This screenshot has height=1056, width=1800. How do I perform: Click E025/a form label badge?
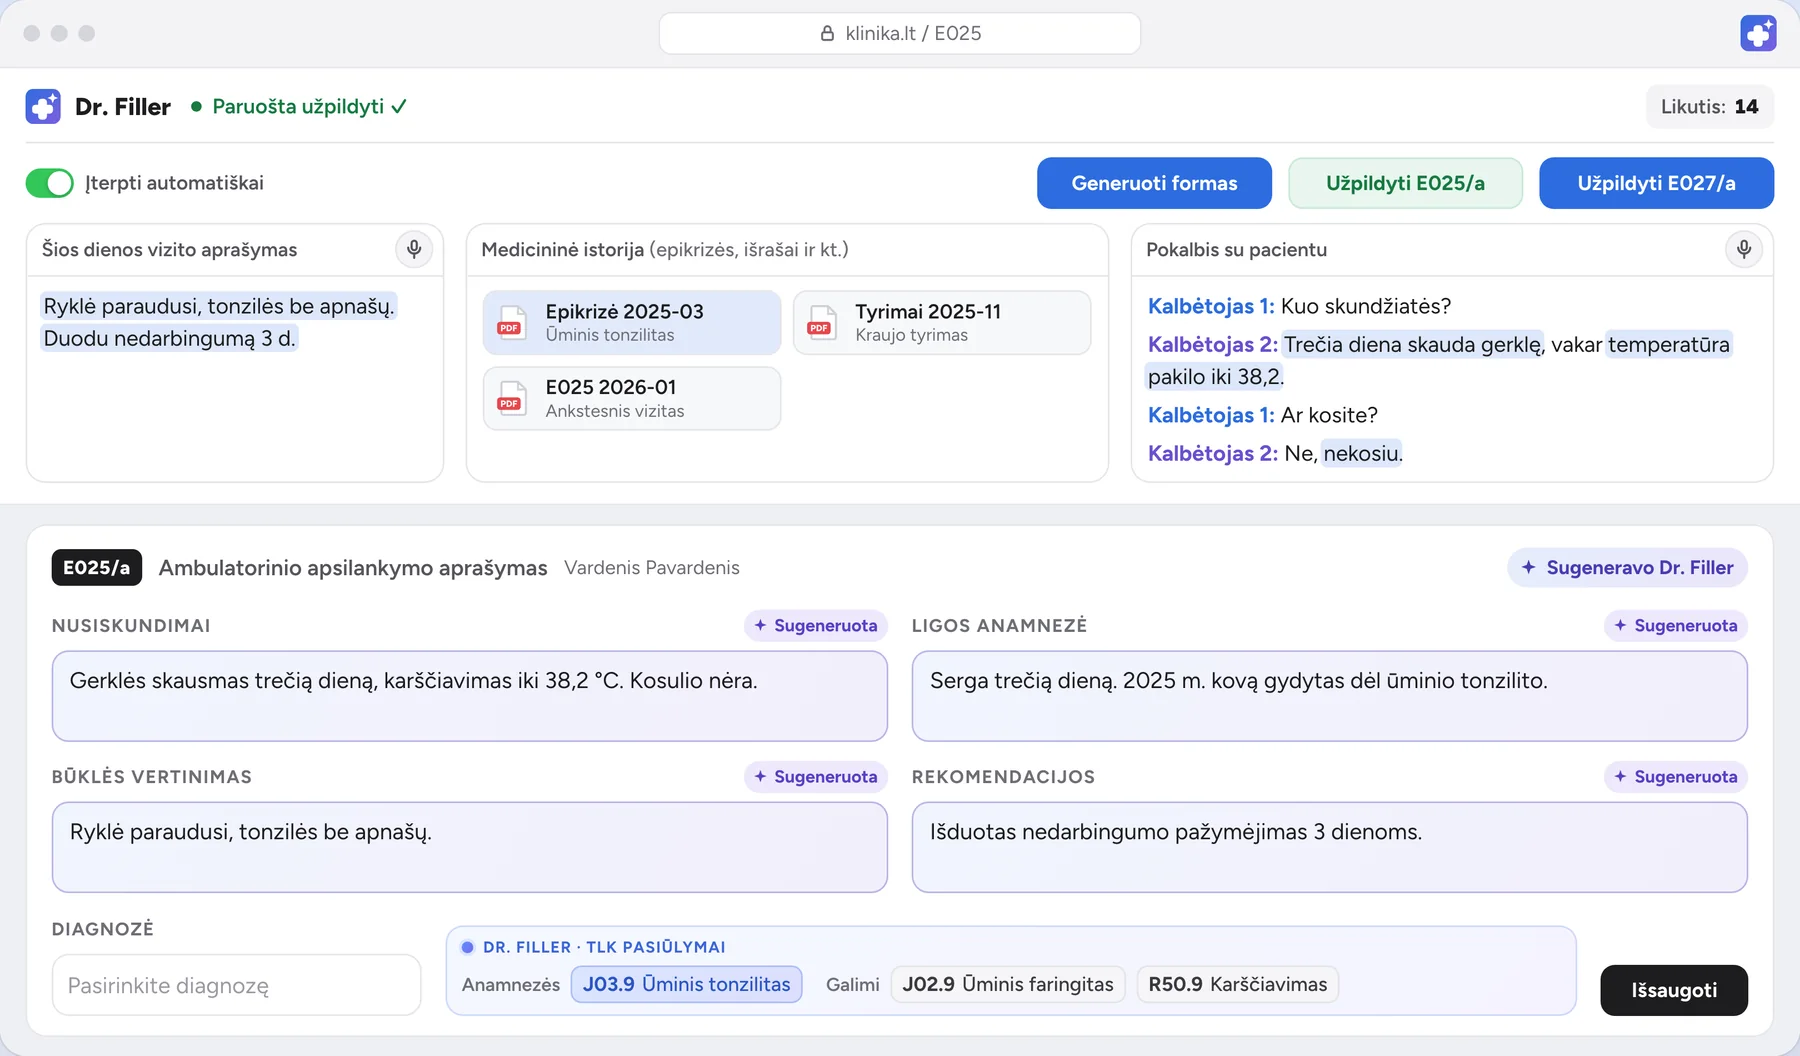pyautogui.click(x=97, y=567)
